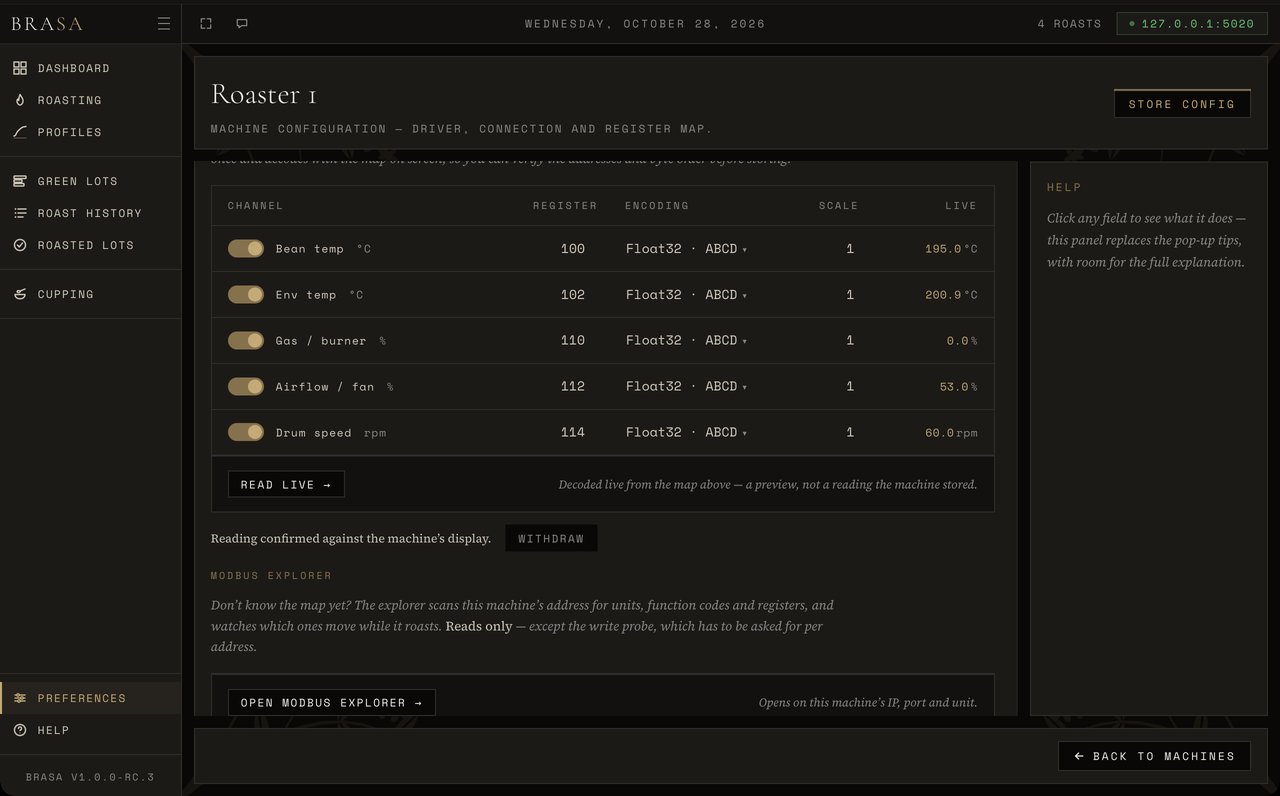
Task: Edit the Env temp register value 102
Action: 573,295
